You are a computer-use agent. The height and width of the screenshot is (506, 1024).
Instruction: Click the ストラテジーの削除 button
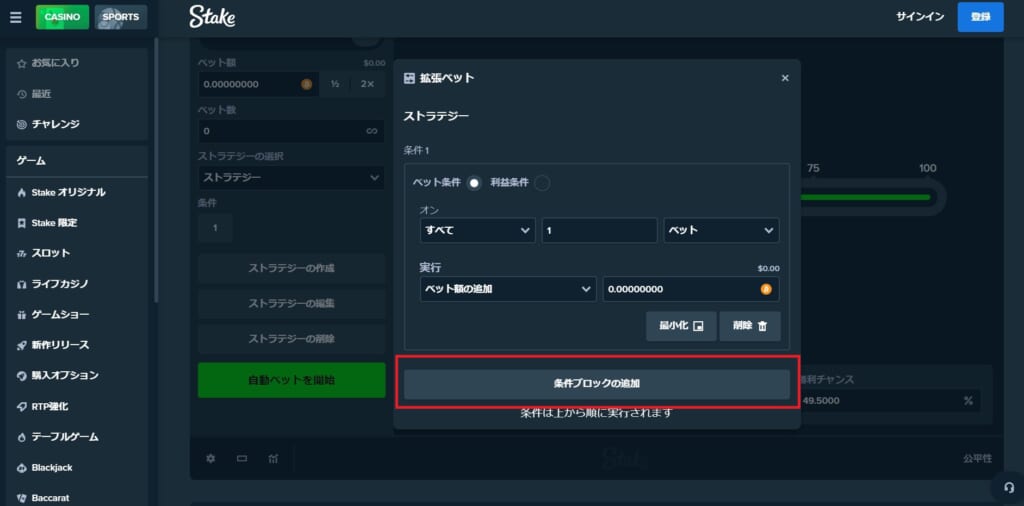pyautogui.click(x=291, y=339)
